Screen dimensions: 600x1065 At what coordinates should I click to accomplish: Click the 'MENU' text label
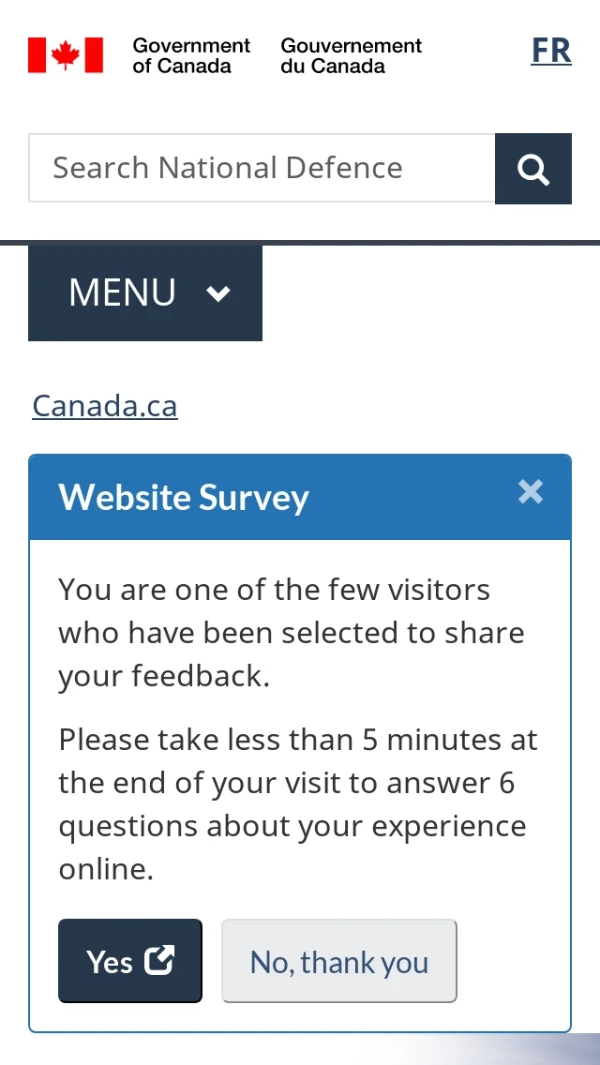pyautogui.click(x=122, y=293)
